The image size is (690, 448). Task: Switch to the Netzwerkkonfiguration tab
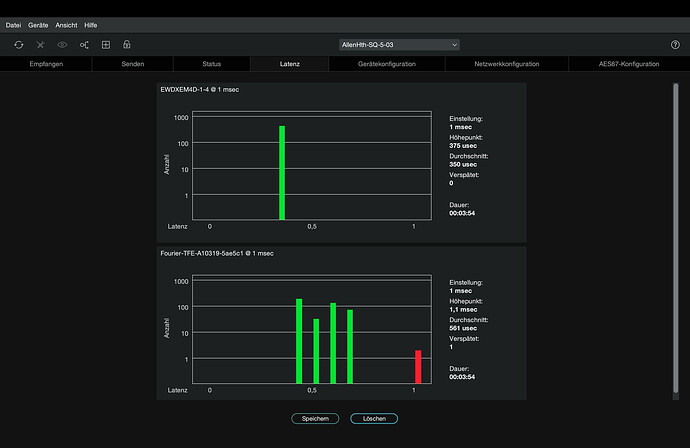(507, 64)
